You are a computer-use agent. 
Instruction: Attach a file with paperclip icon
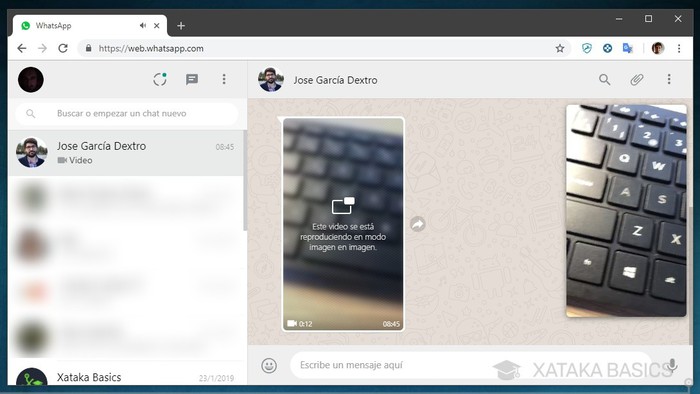click(x=637, y=79)
